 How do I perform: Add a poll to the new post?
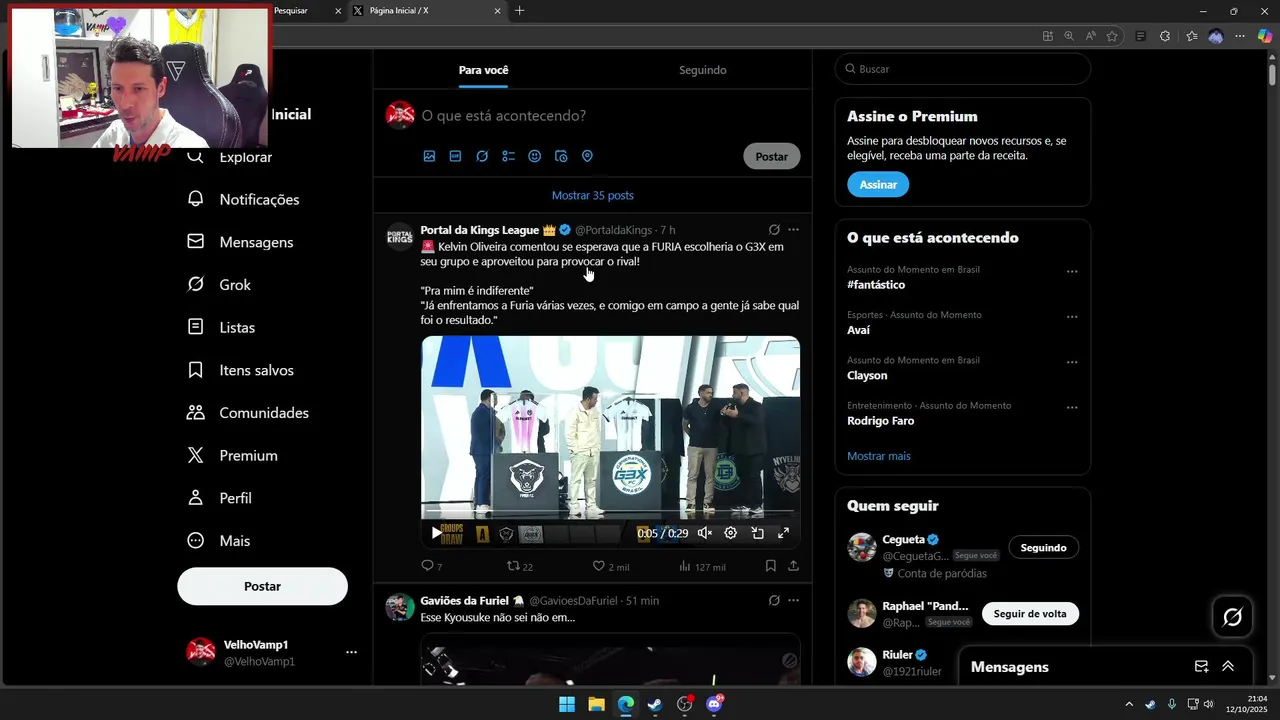point(508,156)
